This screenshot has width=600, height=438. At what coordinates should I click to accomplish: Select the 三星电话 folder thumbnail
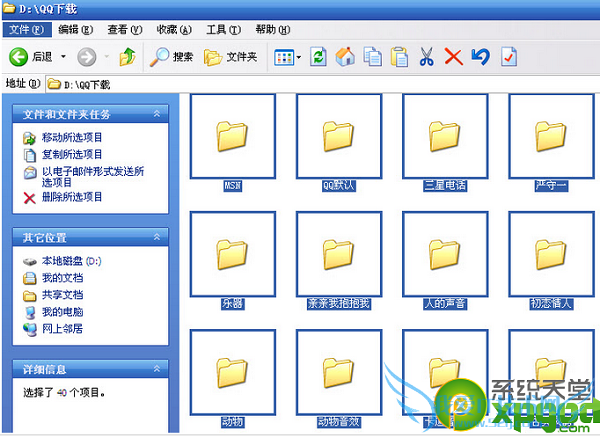(445, 136)
